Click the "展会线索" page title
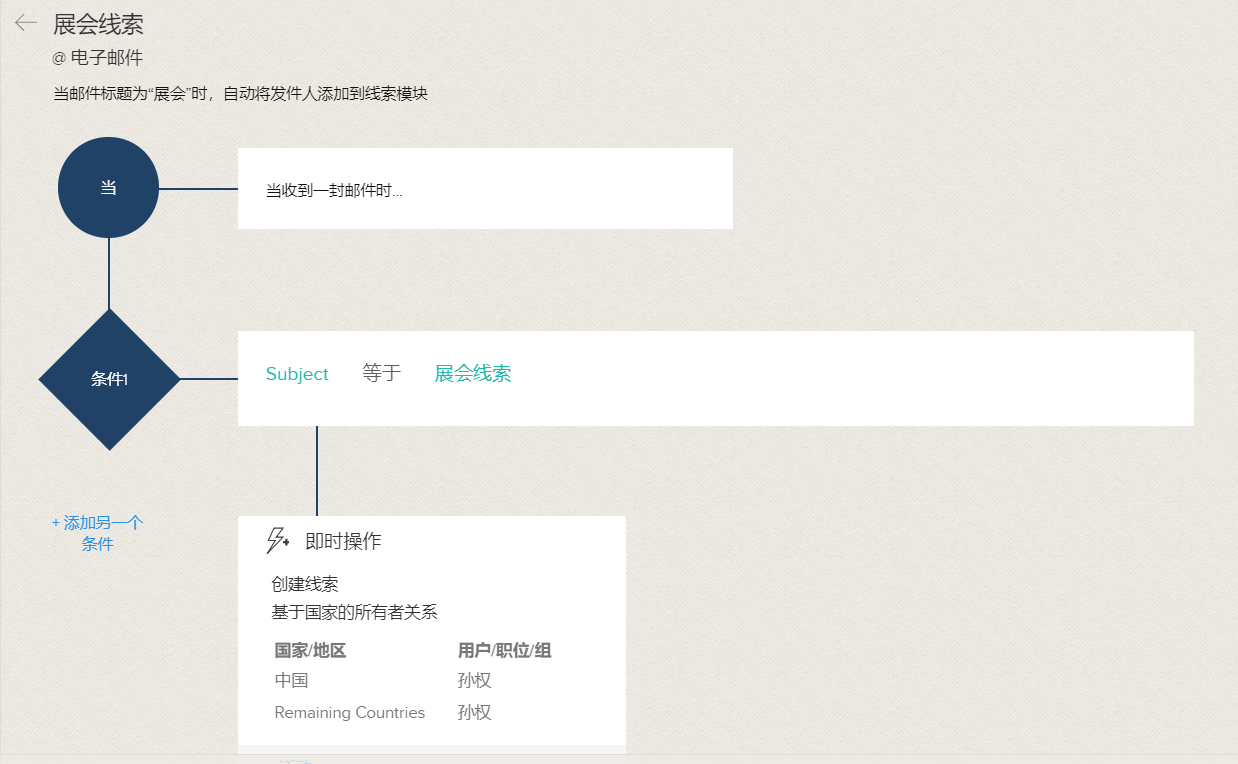 coord(98,25)
